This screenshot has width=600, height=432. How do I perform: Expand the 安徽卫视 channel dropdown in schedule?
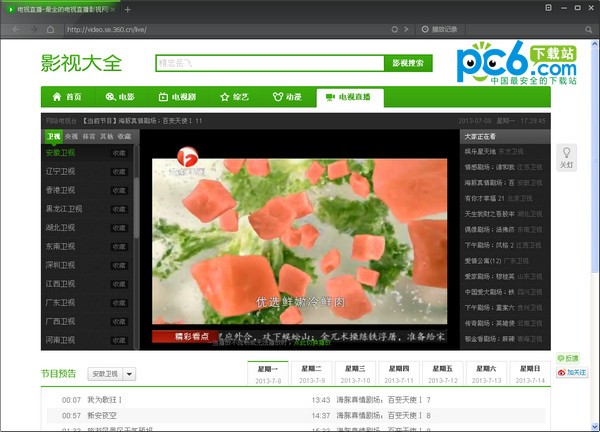[x=130, y=374]
